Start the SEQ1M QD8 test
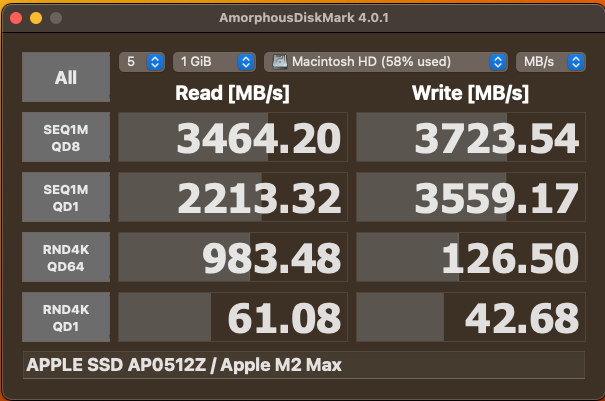 click(65, 137)
